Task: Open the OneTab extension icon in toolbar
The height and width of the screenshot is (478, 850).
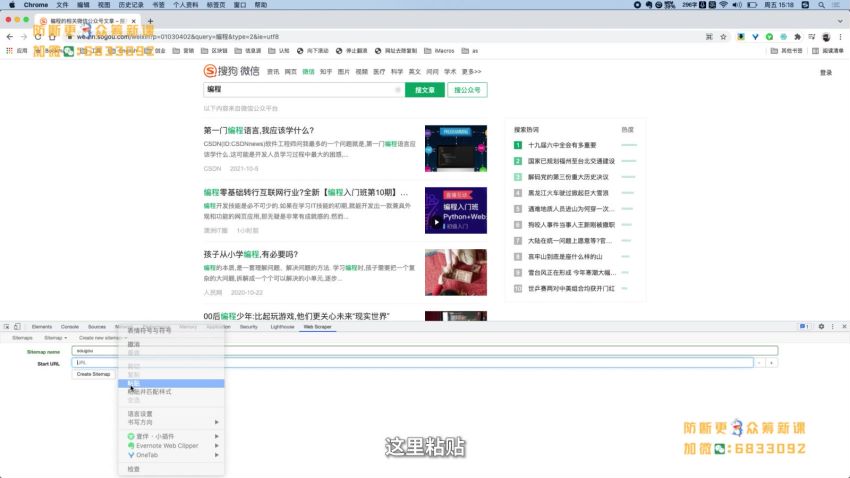Action: click(755, 37)
